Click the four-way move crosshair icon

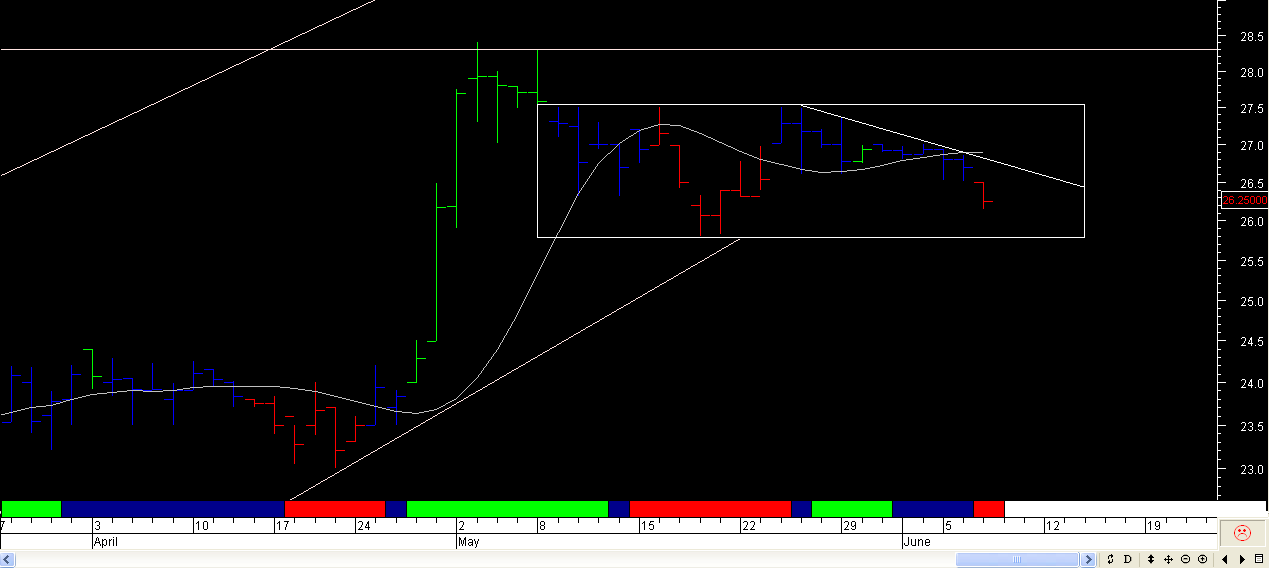[x=1168, y=559]
